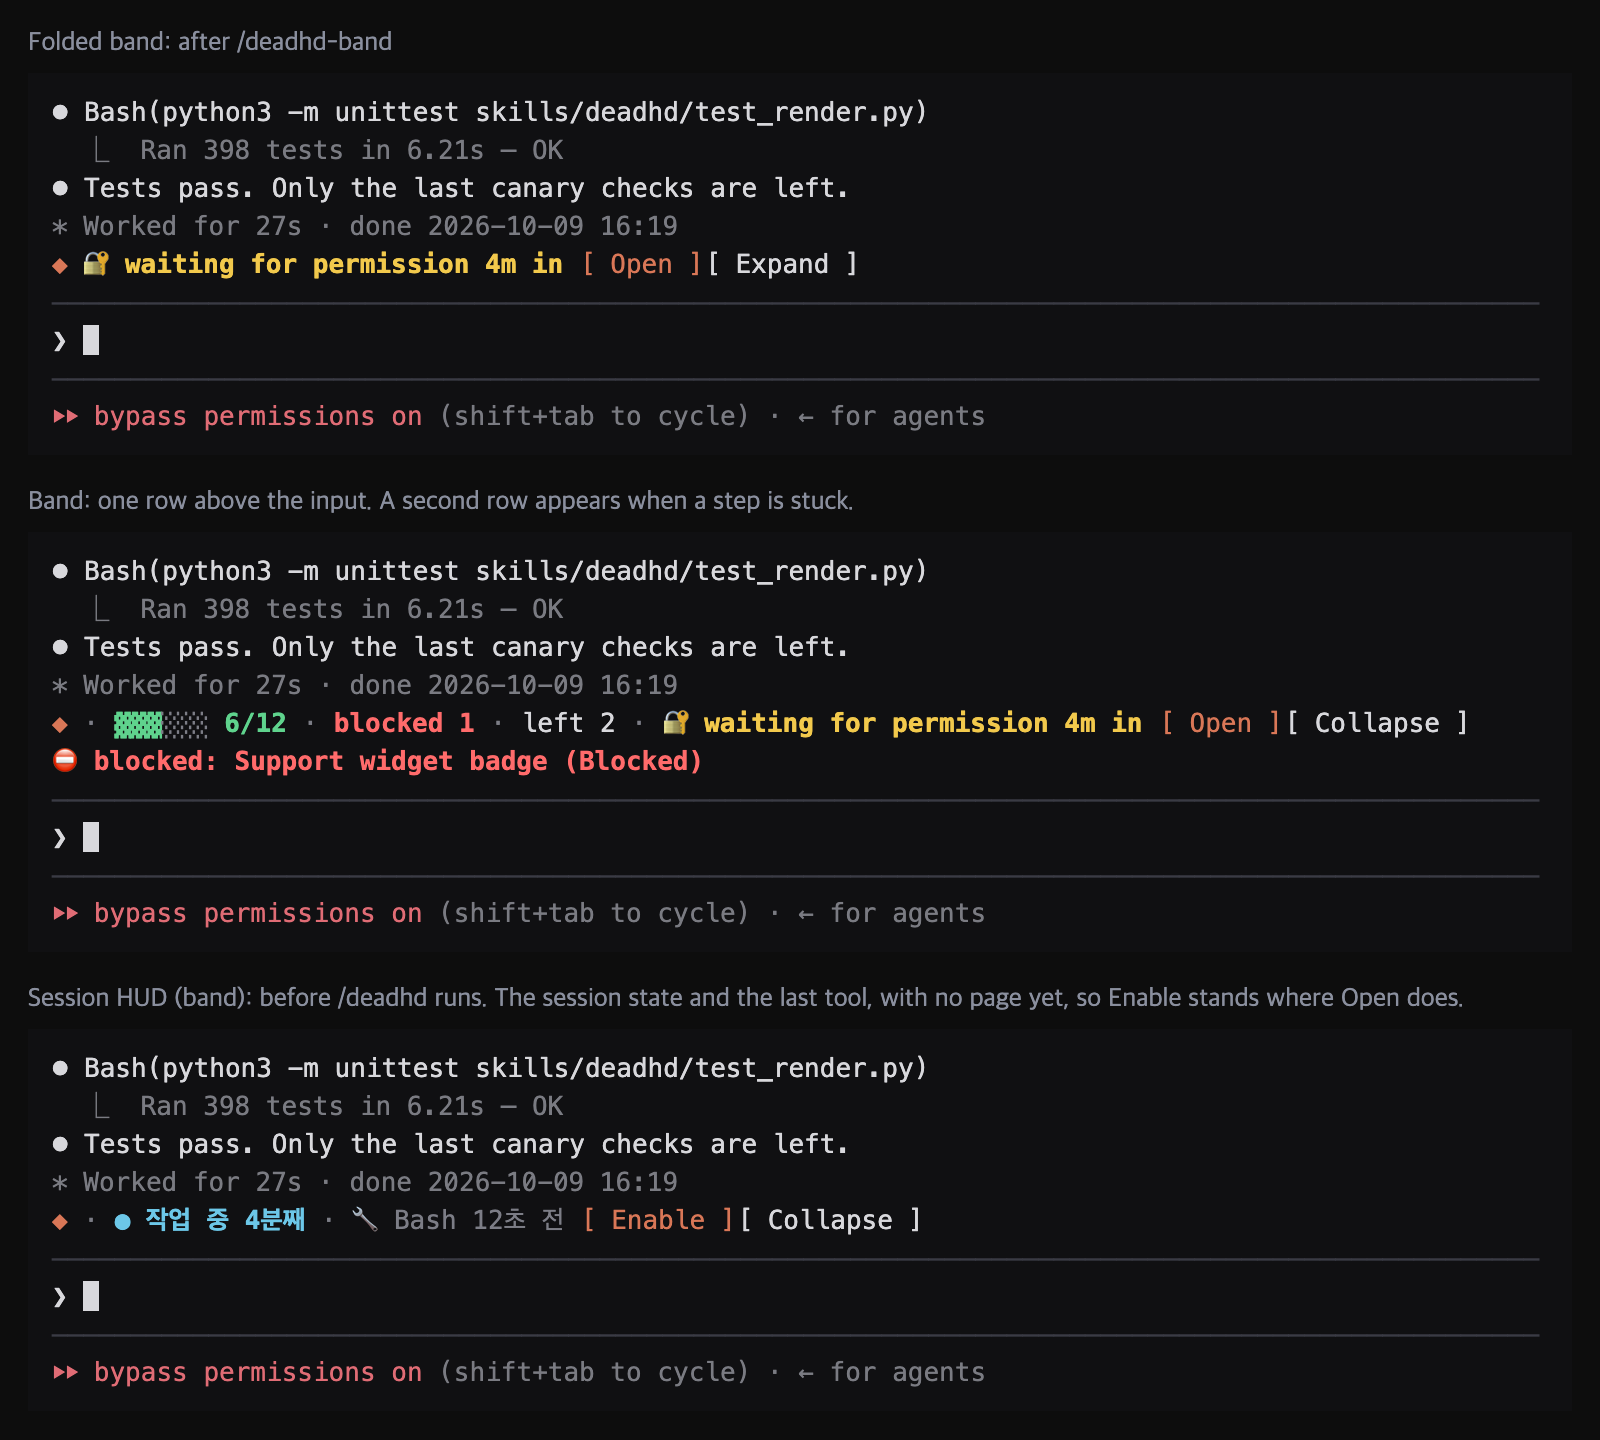The width and height of the screenshot is (1600, 1440).
Task: Click the orange diamond before 6/12 progress
Action: (60, 724)
